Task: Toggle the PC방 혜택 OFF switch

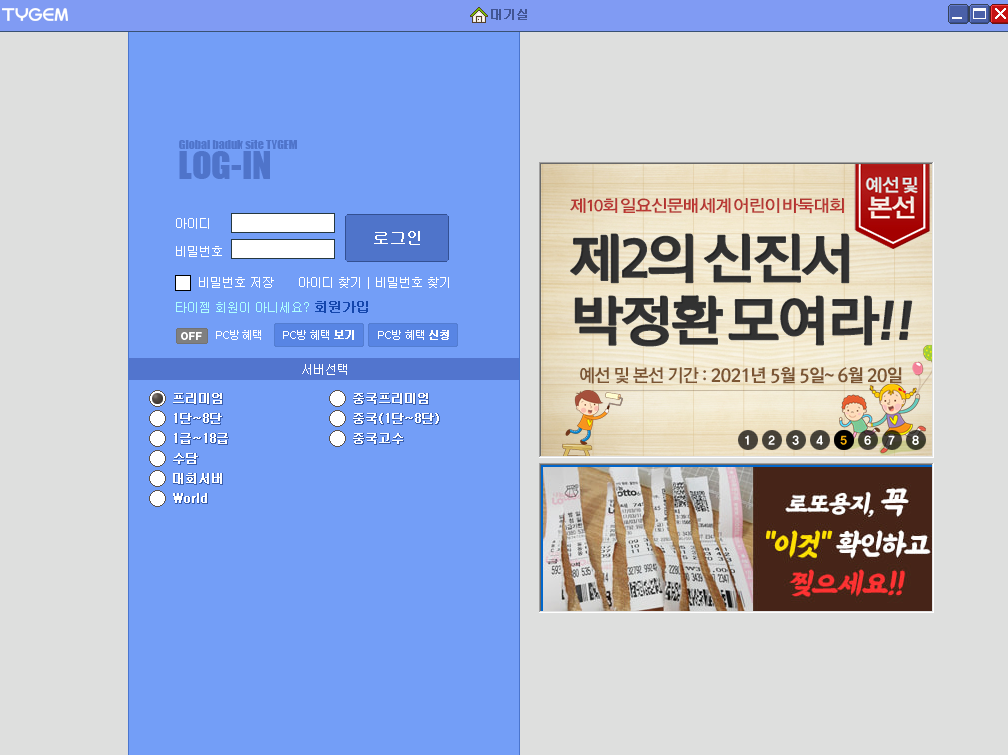Action: coord(192,336)
